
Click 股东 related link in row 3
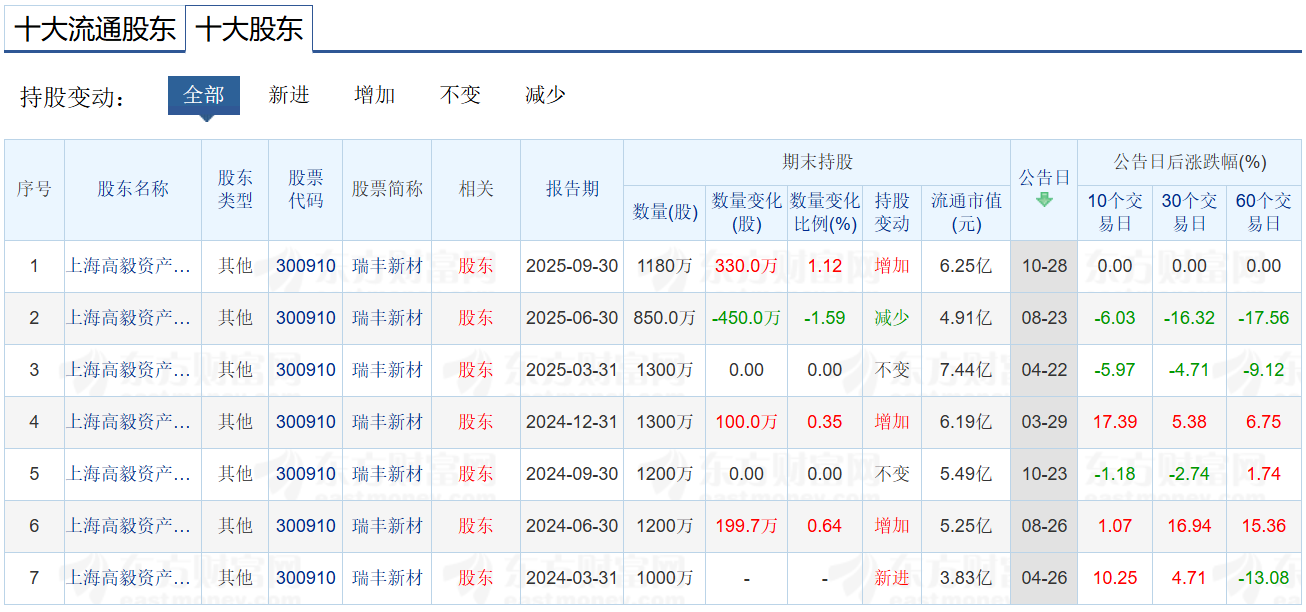(x=476, y=370)
